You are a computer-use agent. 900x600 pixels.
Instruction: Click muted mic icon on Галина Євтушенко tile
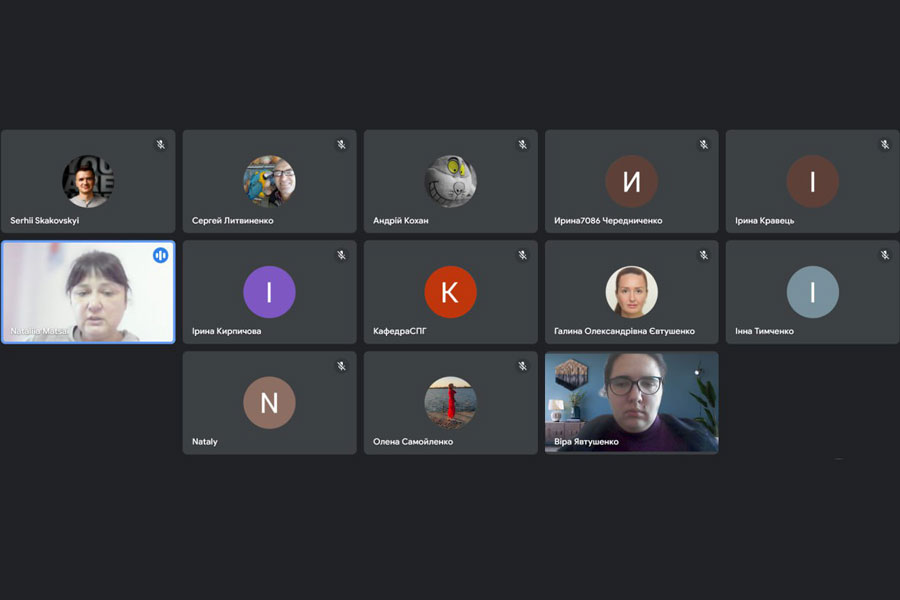(704, 255)
